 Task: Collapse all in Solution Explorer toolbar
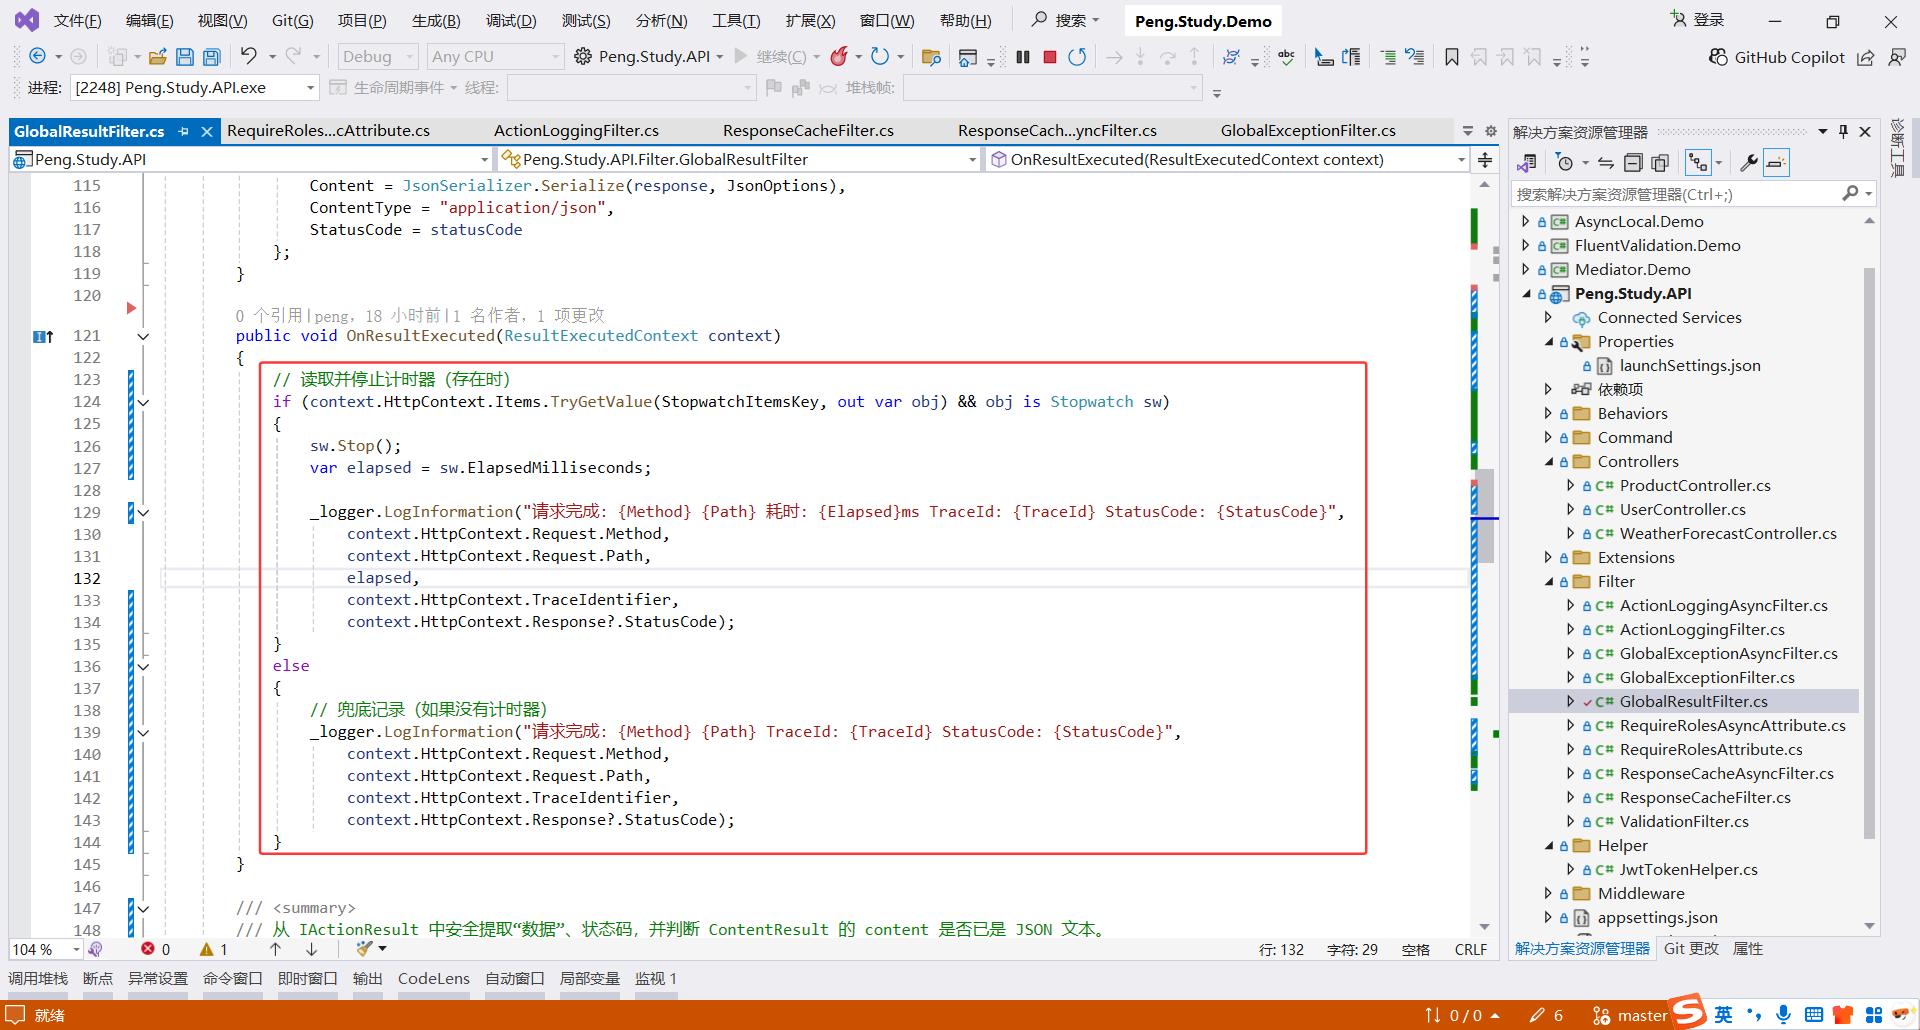pos(1633,163)
